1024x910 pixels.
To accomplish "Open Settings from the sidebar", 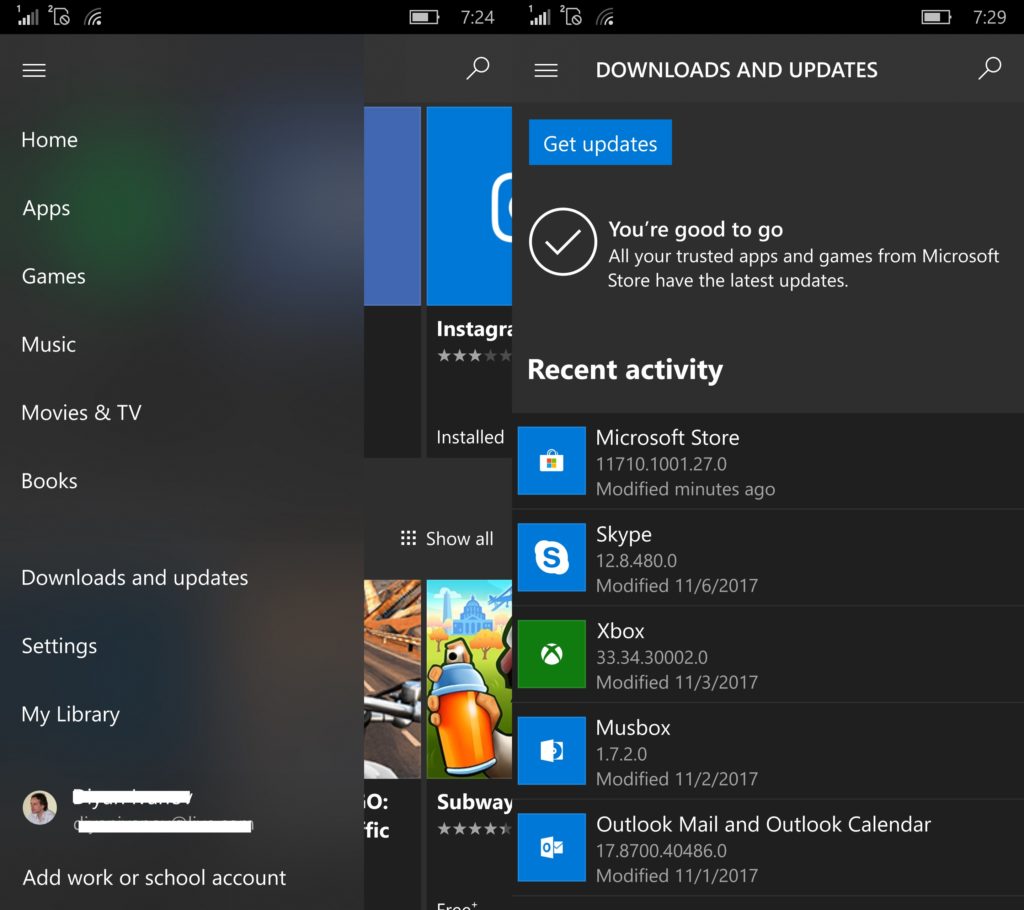I will coord(58,646).
